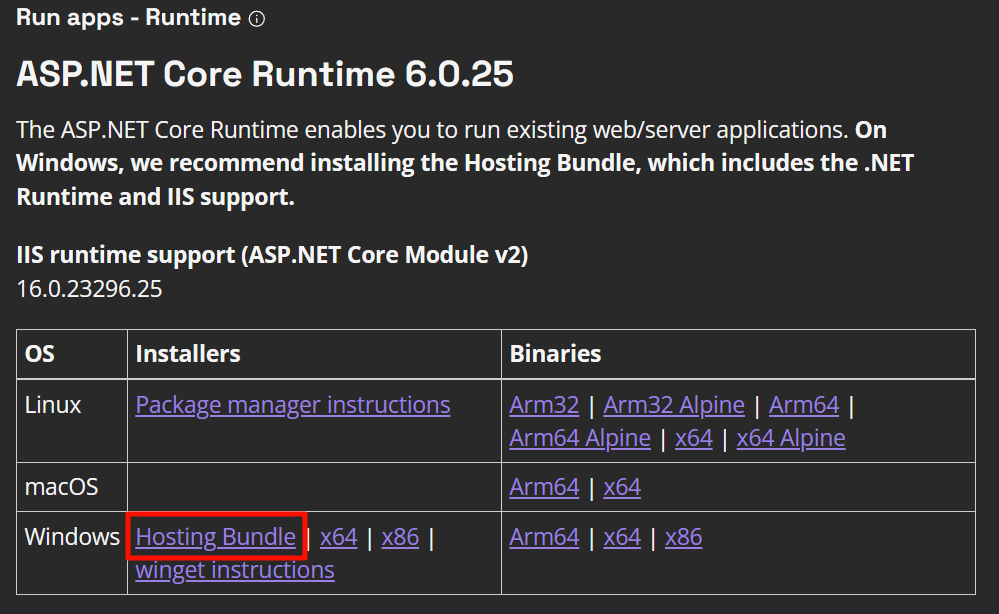Click the version number 16.0.23296.25

click(x=89, y=289)
